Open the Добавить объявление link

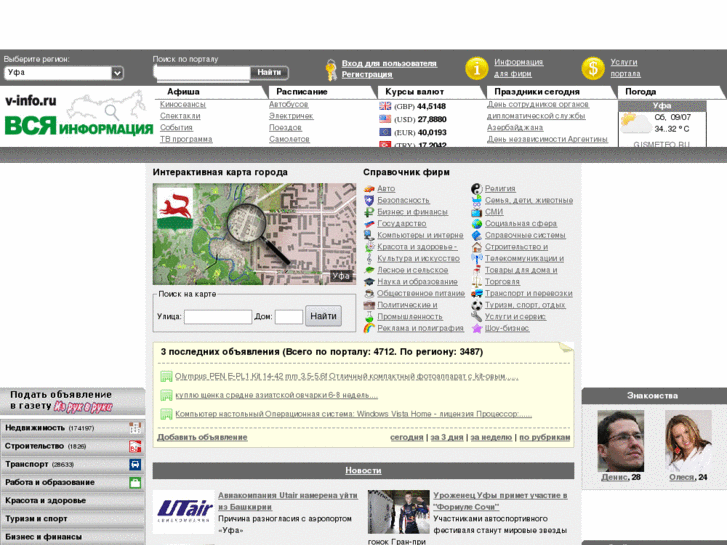pos(202,437)
